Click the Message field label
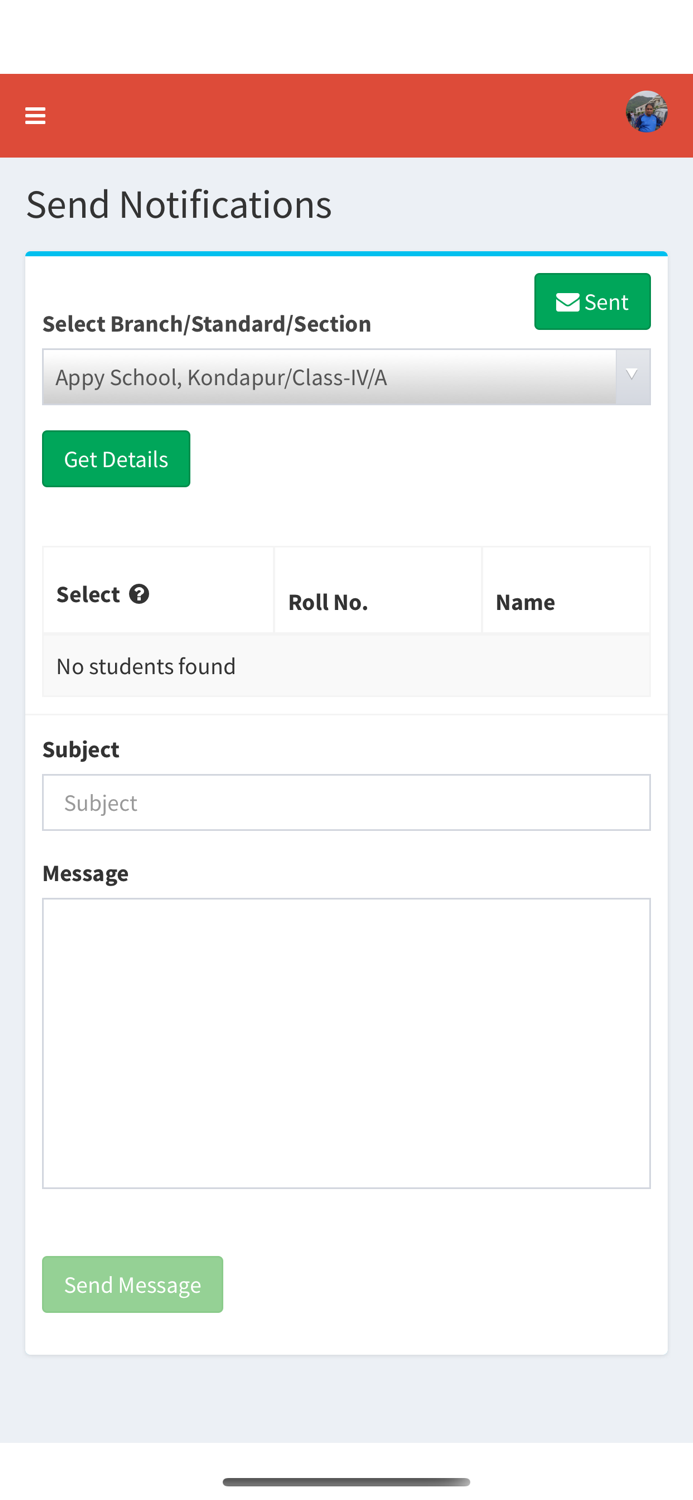This screenshot has width=693, height=1500. [85, 873]
